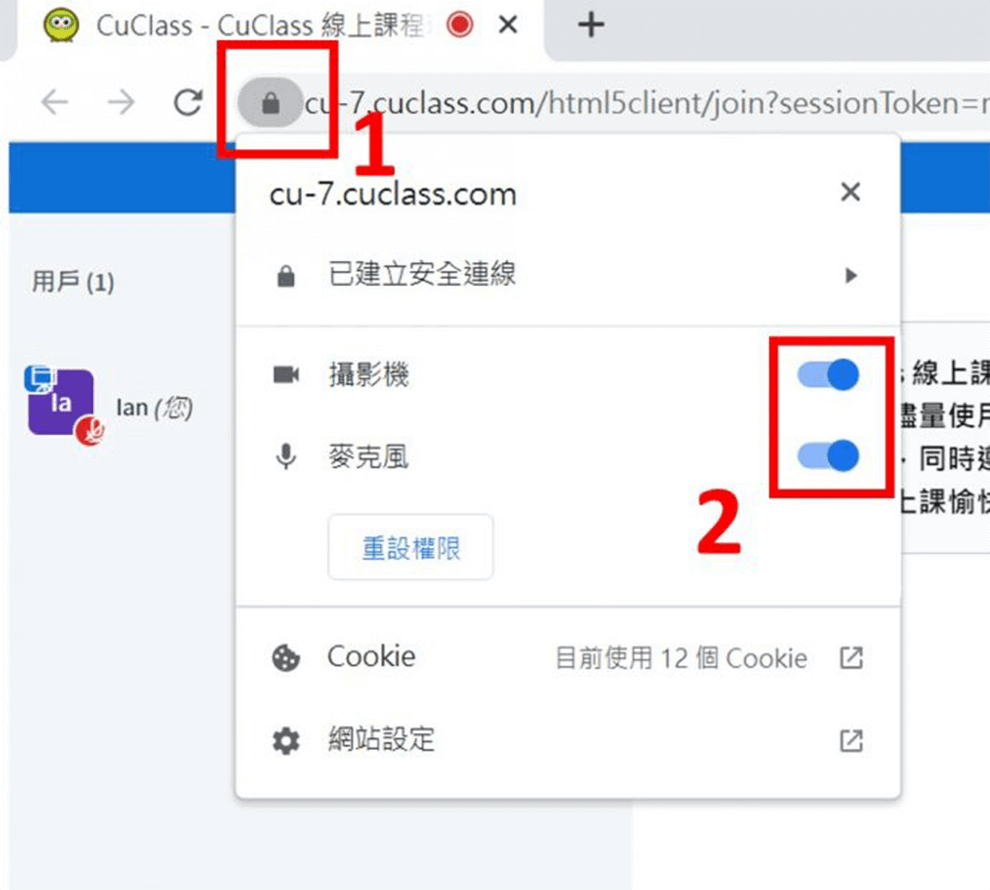Open the 已建立安全連線 connection row
The width and height of the screenshot is (990, 890).
[568, 275]
